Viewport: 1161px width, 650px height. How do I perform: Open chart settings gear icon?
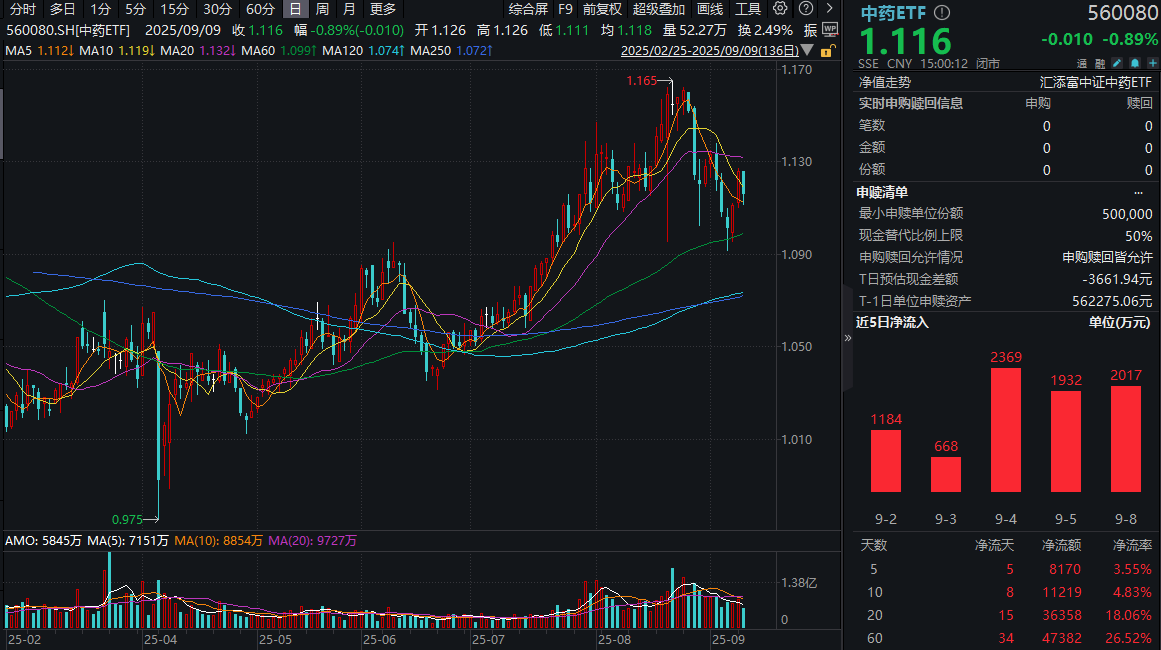click(x=780, y=9)
